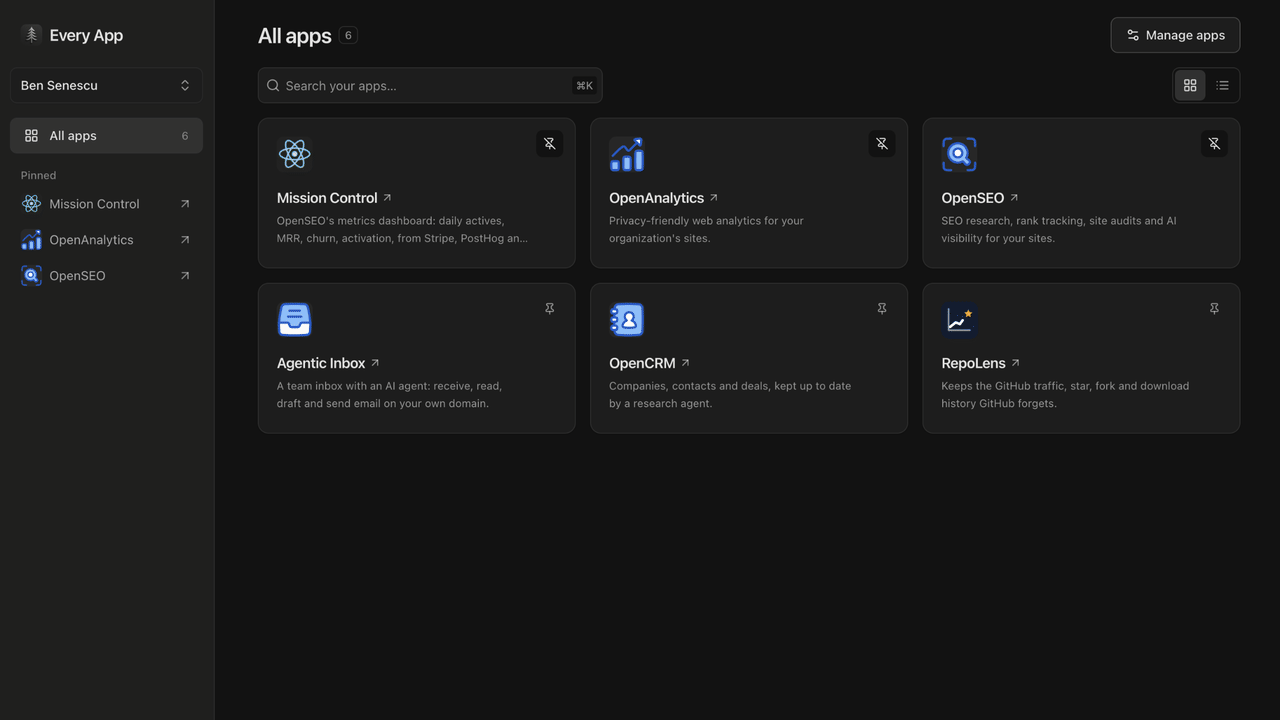This screenshot has width=1280, height=720.
Task: Click 'A team inbox with an AI agent' text
Action: pos(389,395)
